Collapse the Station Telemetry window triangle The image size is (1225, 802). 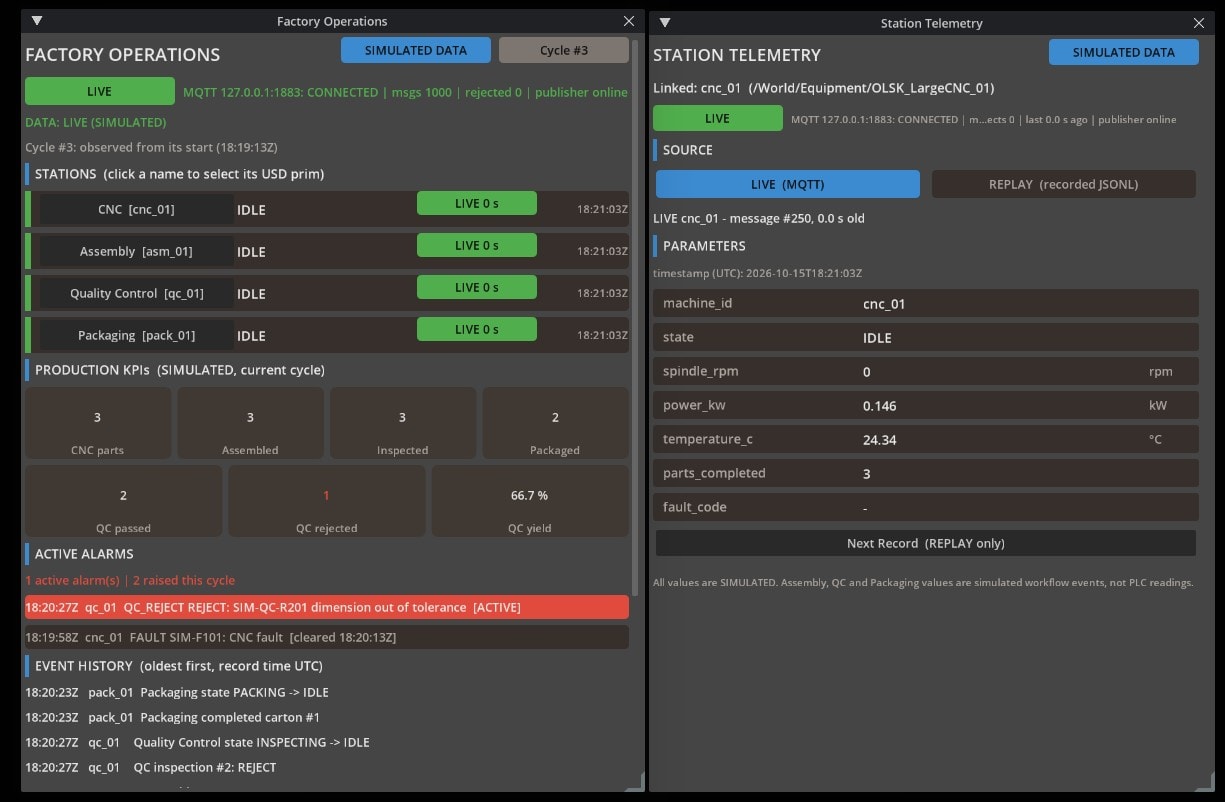pyautogui.click(x=665, y=23)
